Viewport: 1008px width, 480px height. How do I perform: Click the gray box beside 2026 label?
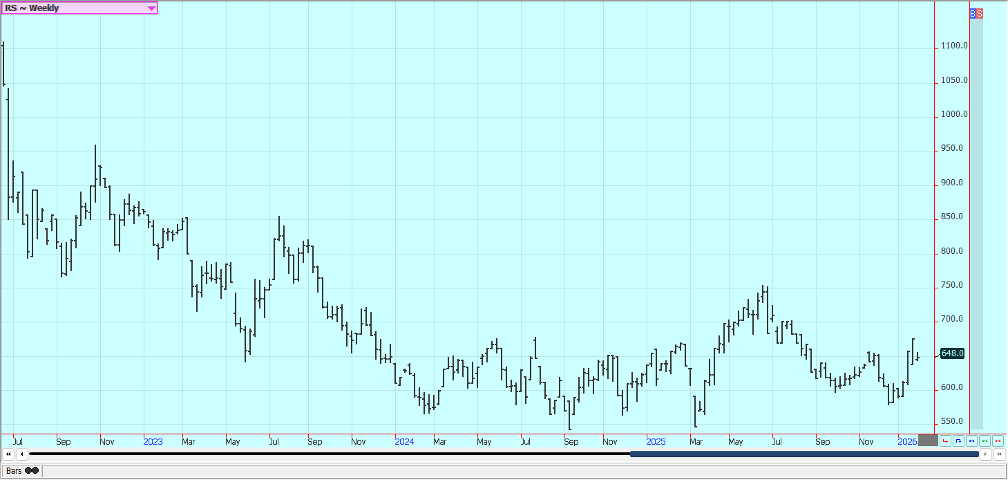(x=928, y=440)
